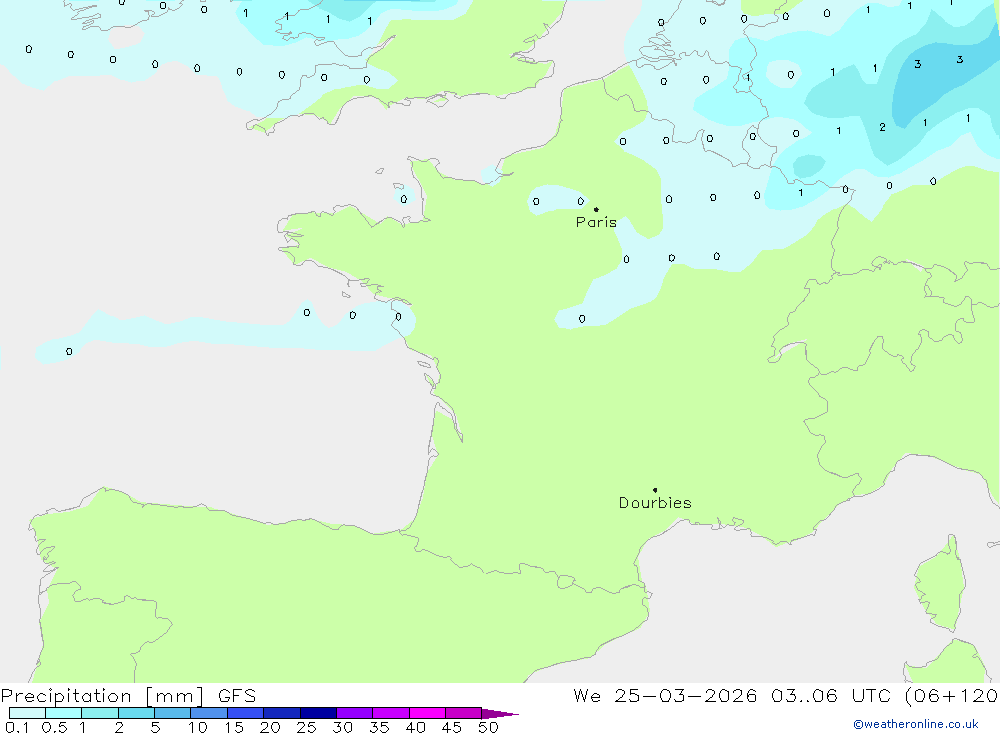Click the "(06+120" forecast run text
This screenshot has height=733, width=1000.
click(952, 696)
